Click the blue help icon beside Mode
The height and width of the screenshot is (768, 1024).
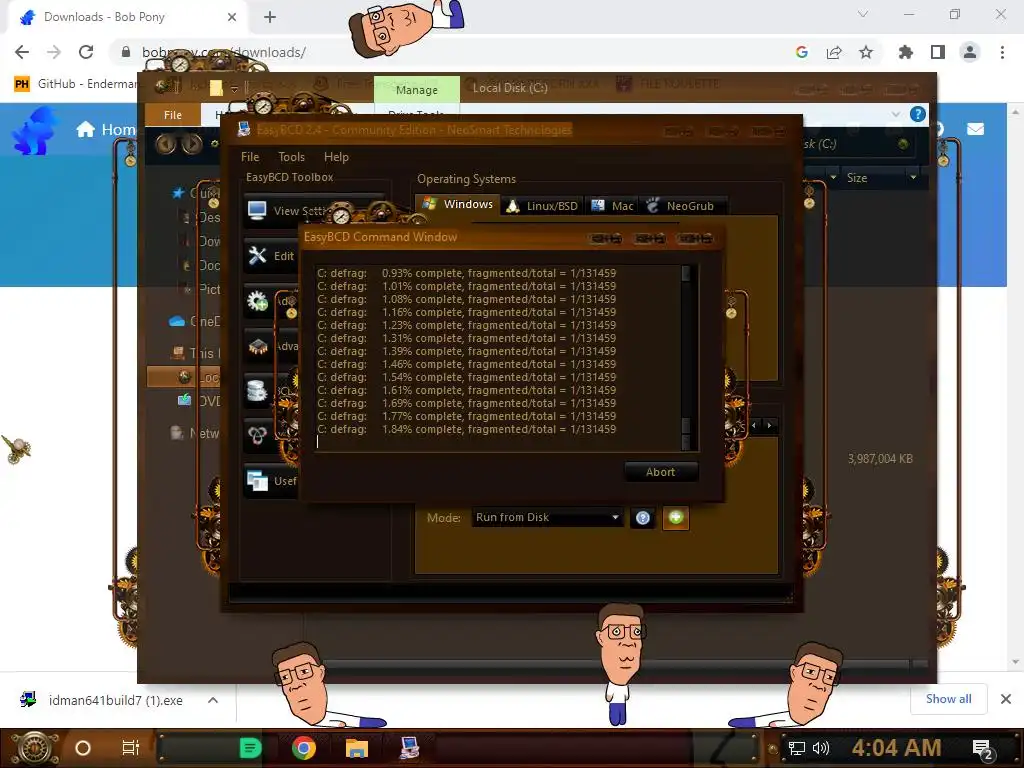pos(643,518)
